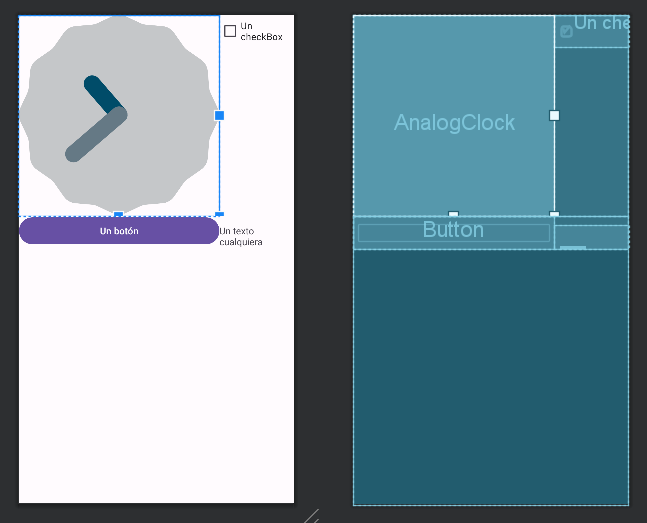Viewport: 647px width, 523px height.
Task: Click white bottom-center handle of blueprint AnalogClock
Action: [453, 214]
